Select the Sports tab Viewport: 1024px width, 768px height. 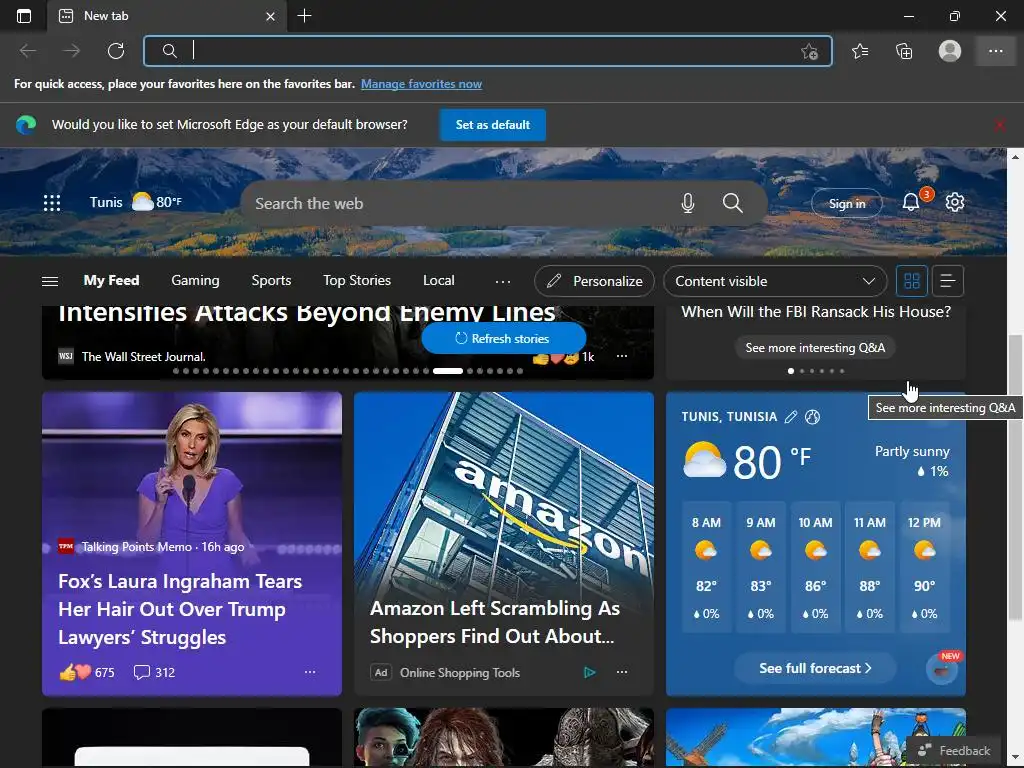coord(271,280)
